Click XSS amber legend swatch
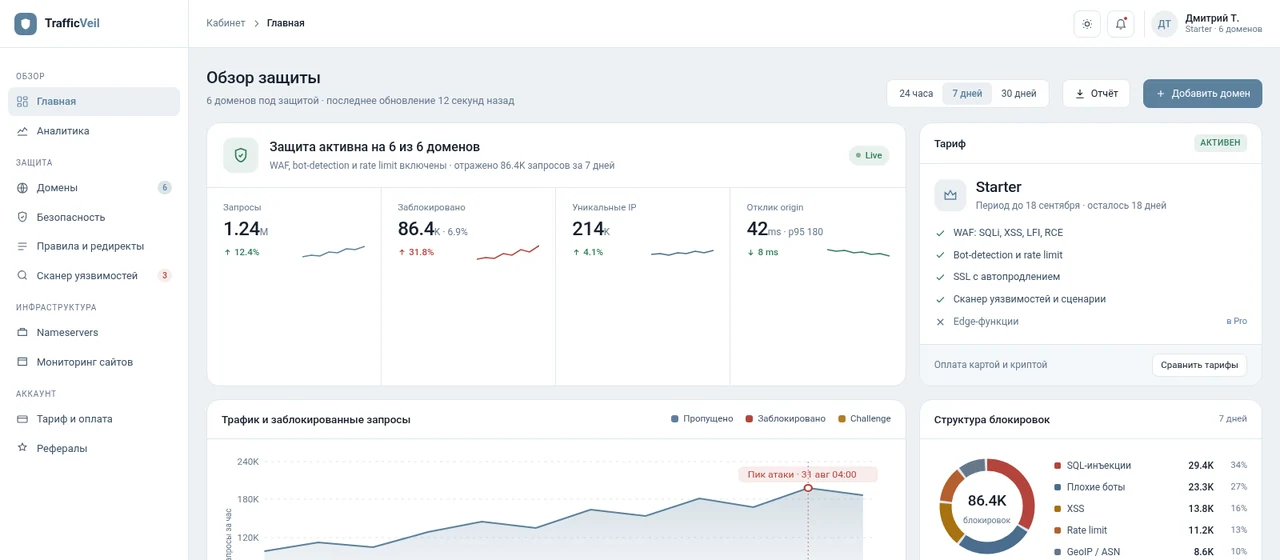This screenshot has height=560, width=1280. point(1057,509)
